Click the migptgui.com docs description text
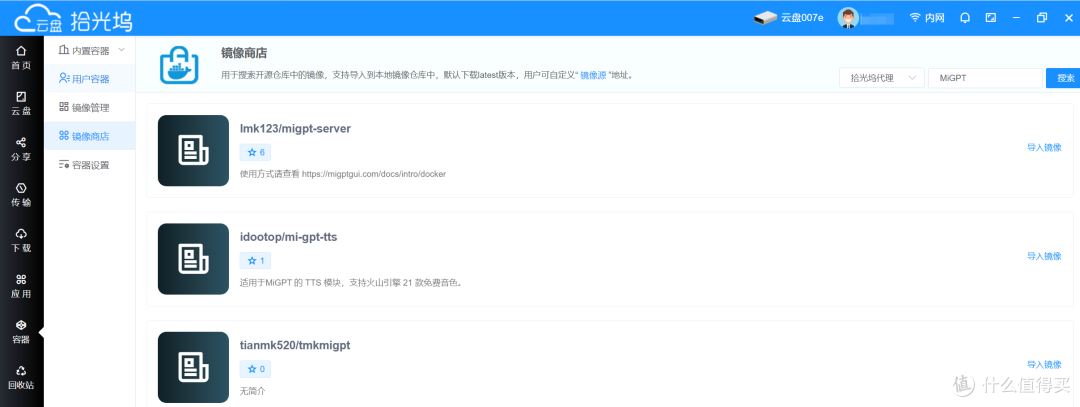Viewport: 1080px width, 407px height. [x=342, y=174]
